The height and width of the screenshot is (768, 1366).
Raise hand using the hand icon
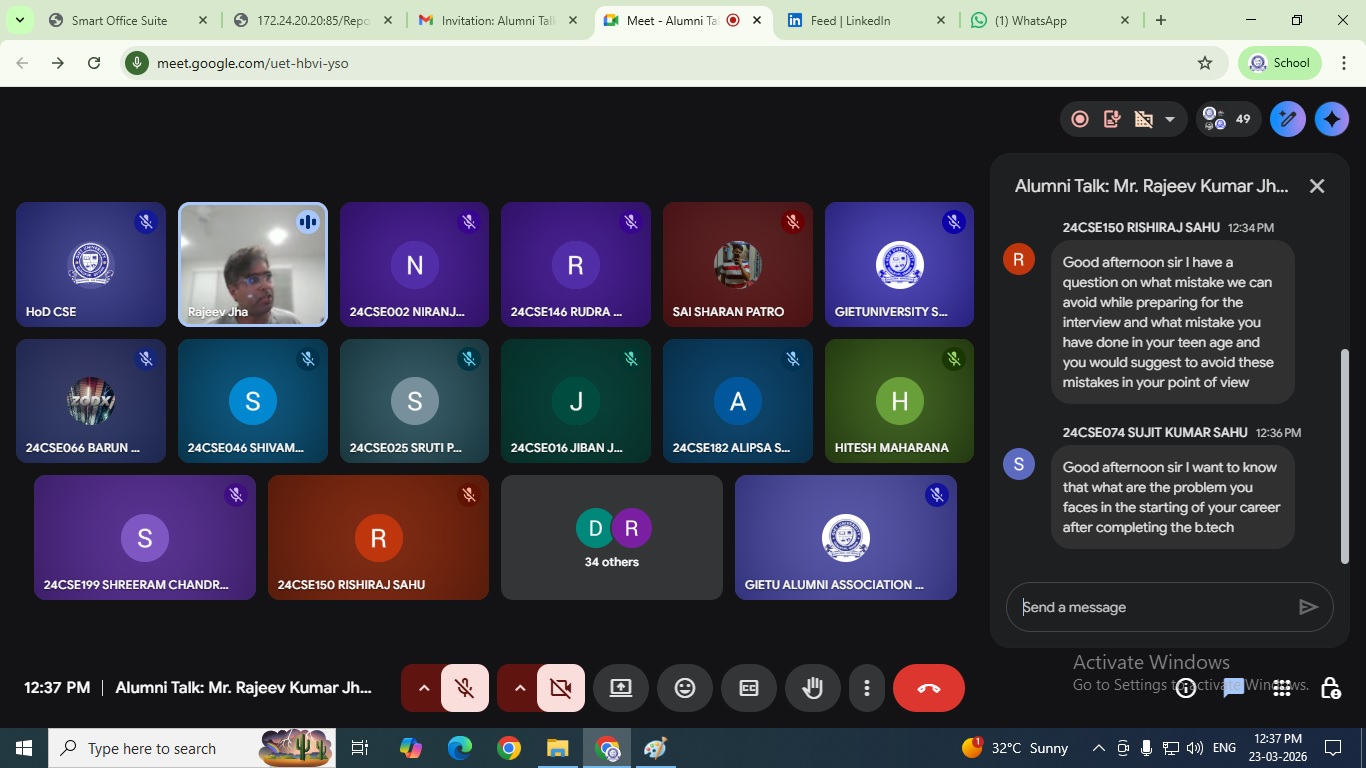pos(812,688)
